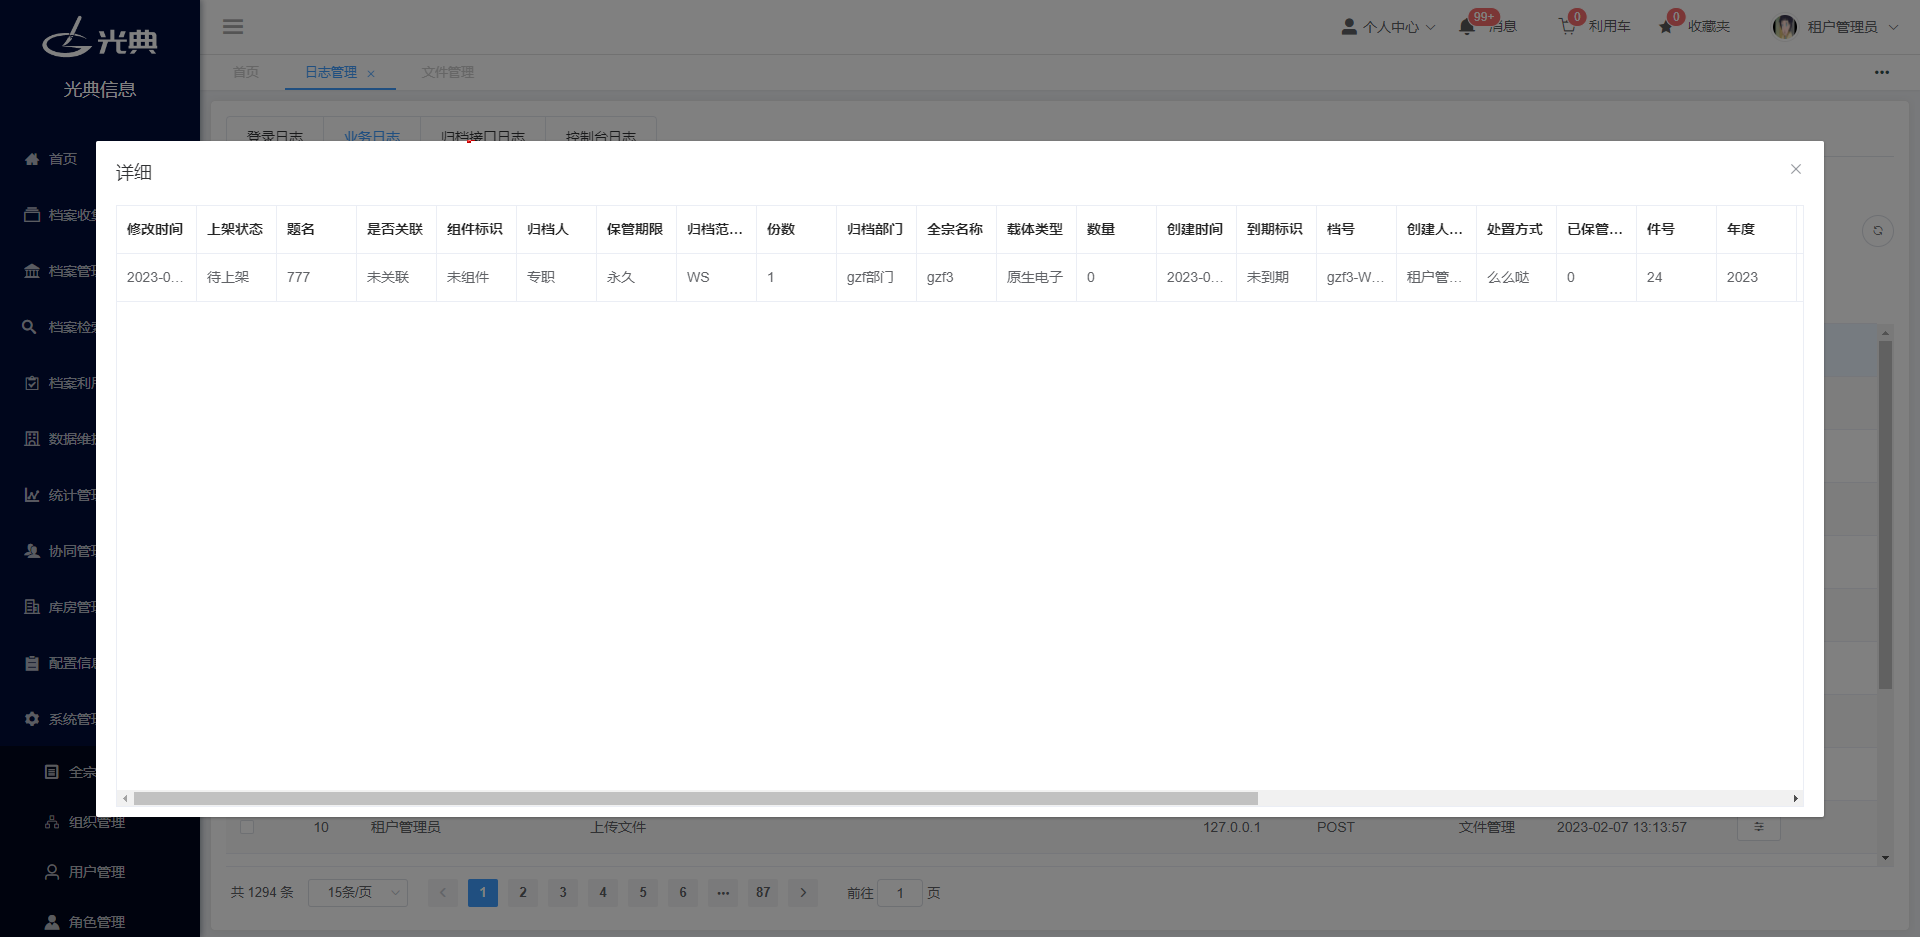Click the 档案检索 search icon in sidebar

pyautogui.click(x=30, y=327)
